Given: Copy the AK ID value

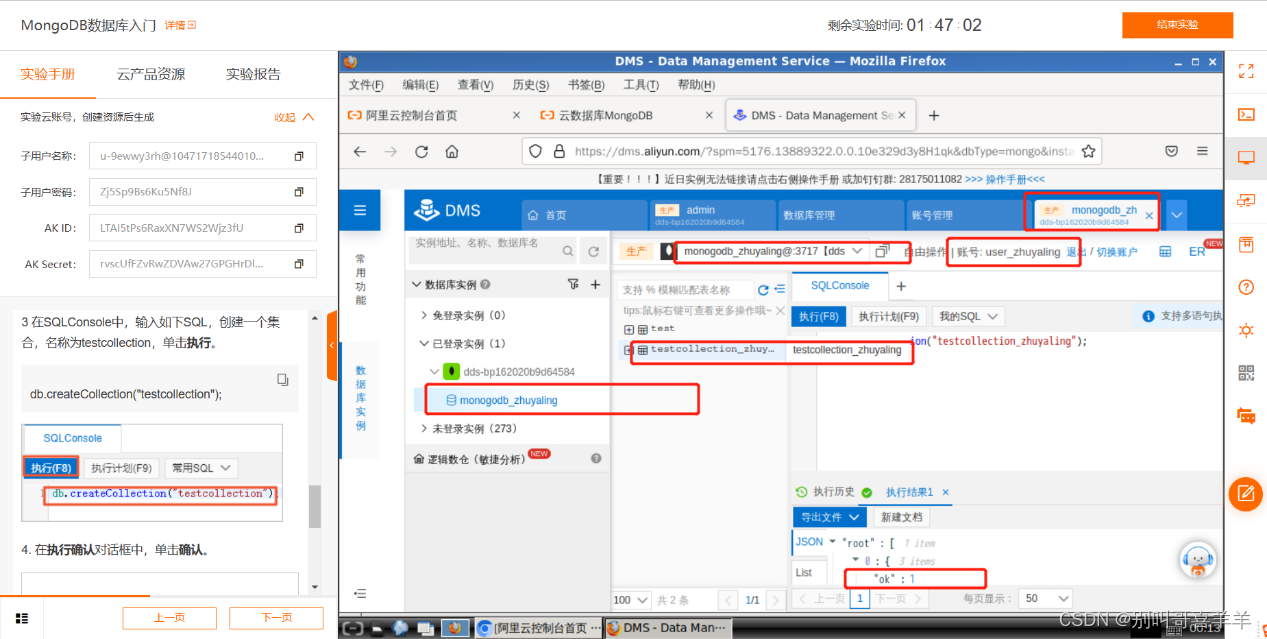Looking at the screenshot, I should tap(298, 228).
